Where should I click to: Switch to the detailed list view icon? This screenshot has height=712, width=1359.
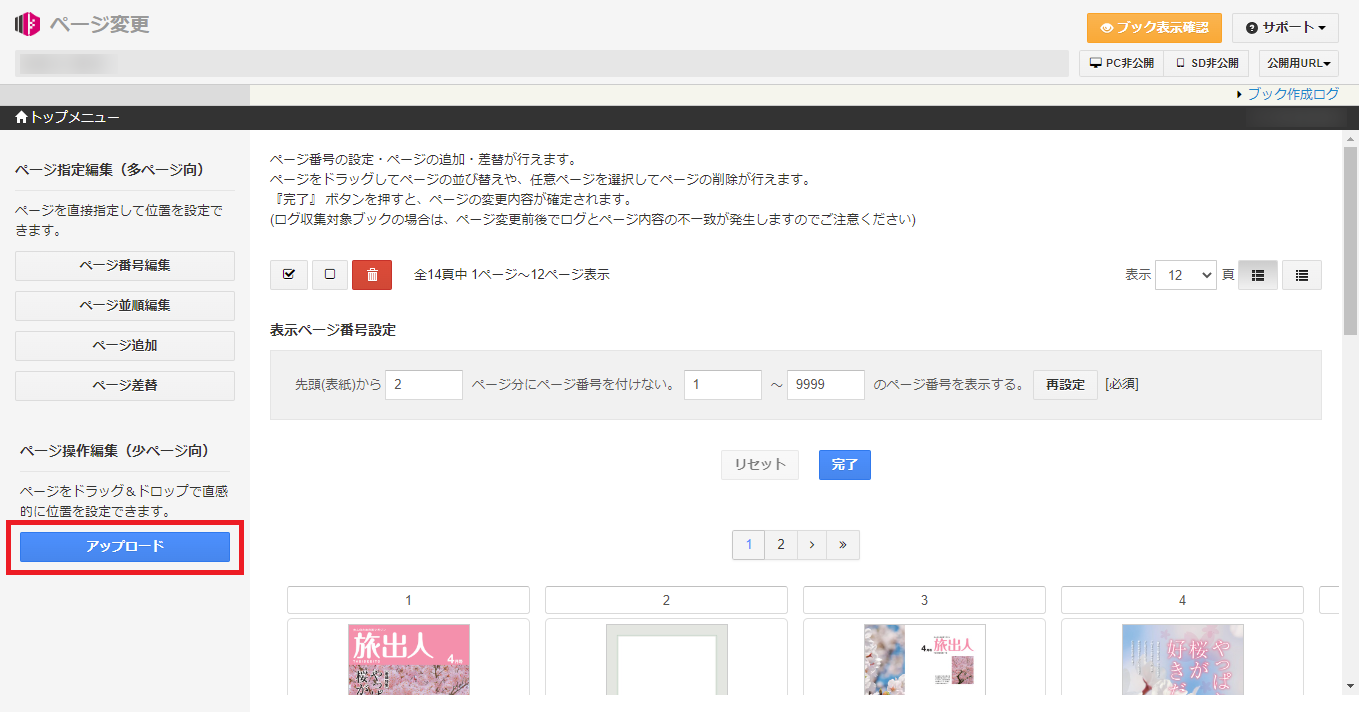point(1301,274)
